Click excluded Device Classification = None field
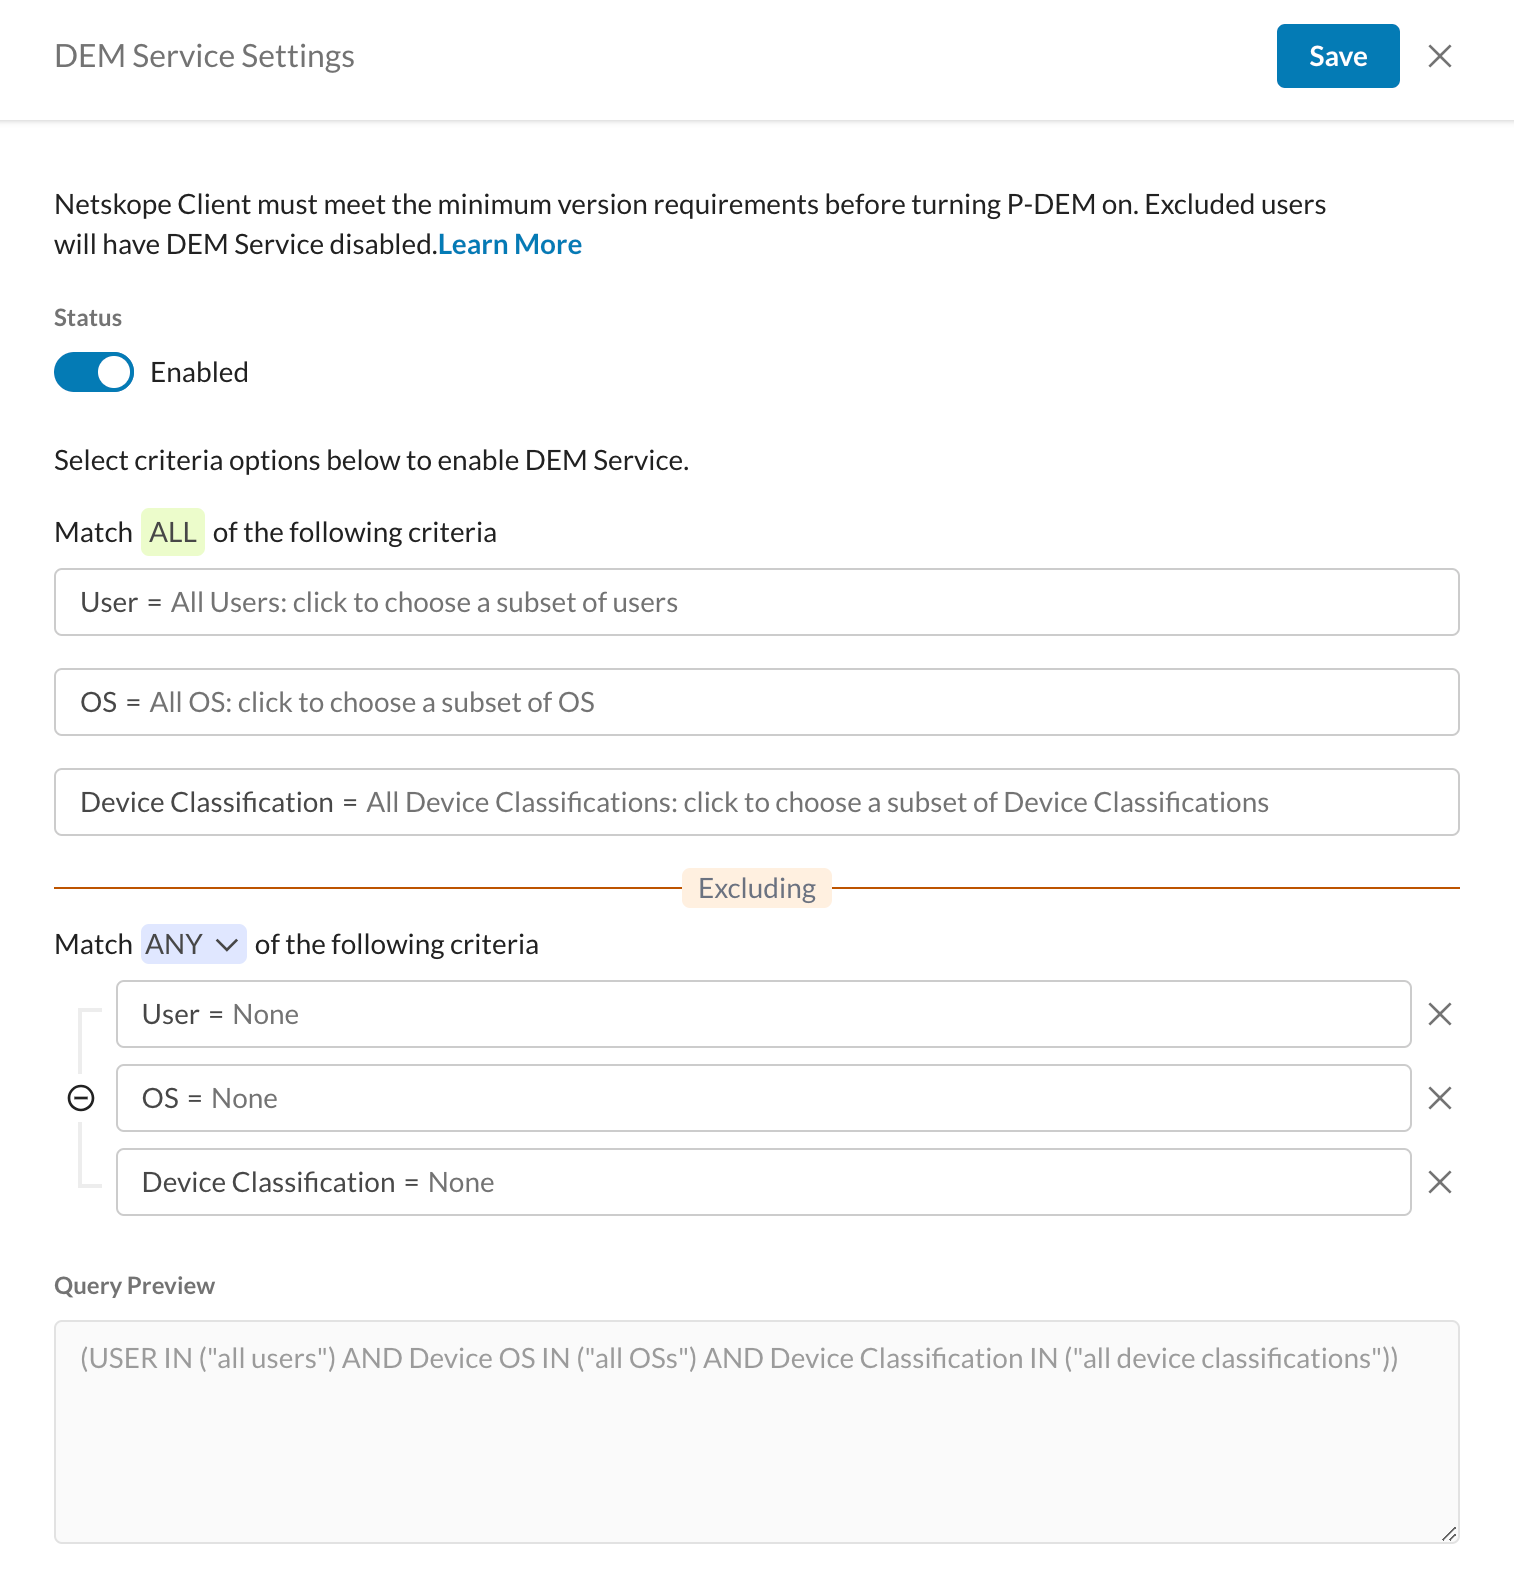Image resolution: width=1514 pixels, height=1570 pixels. 764,1182
